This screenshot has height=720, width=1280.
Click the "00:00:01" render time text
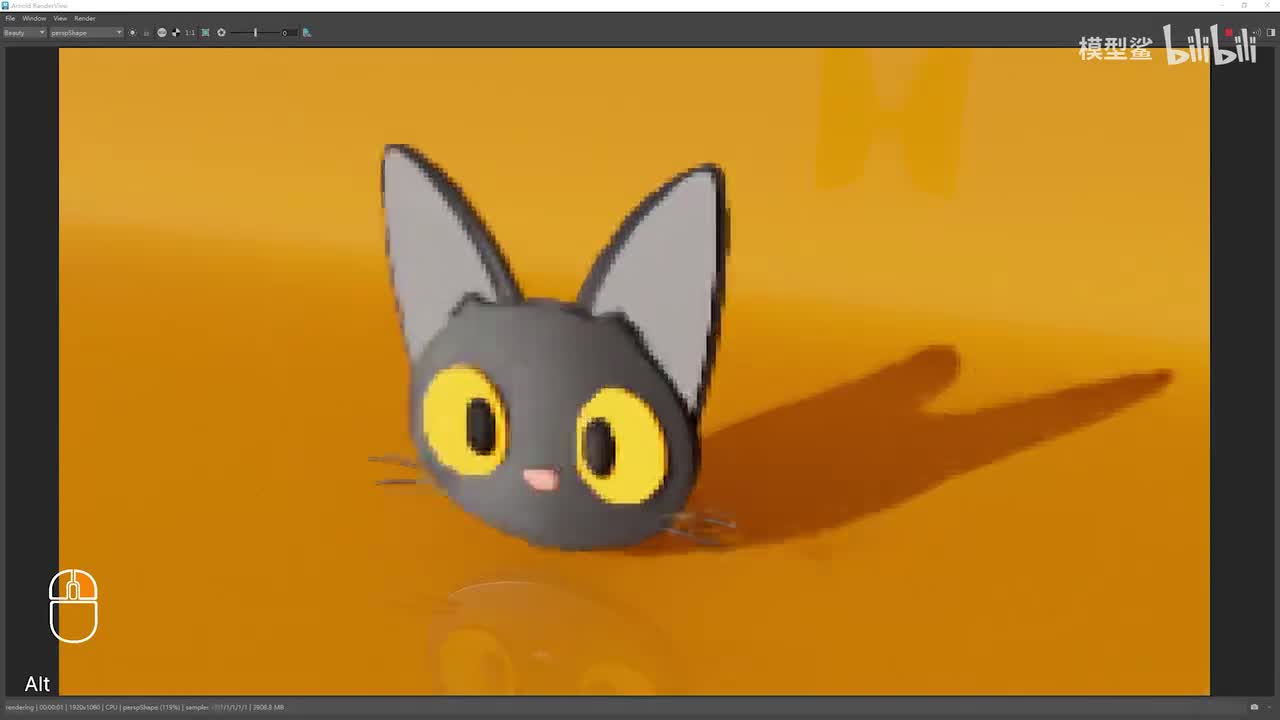[x=52, y=707]
